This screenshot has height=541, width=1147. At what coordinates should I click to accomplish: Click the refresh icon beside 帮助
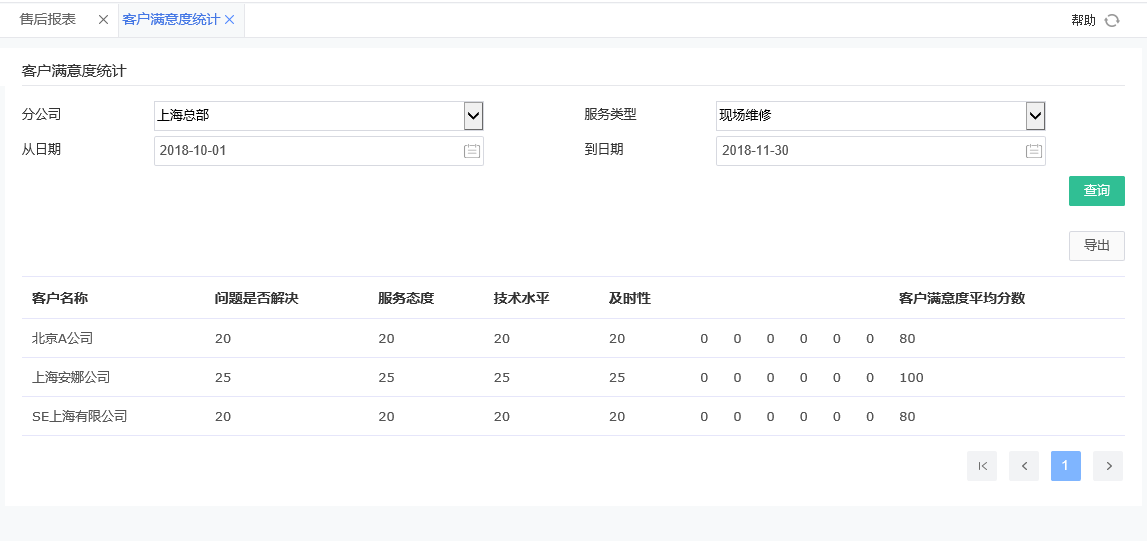(1111, 20)
